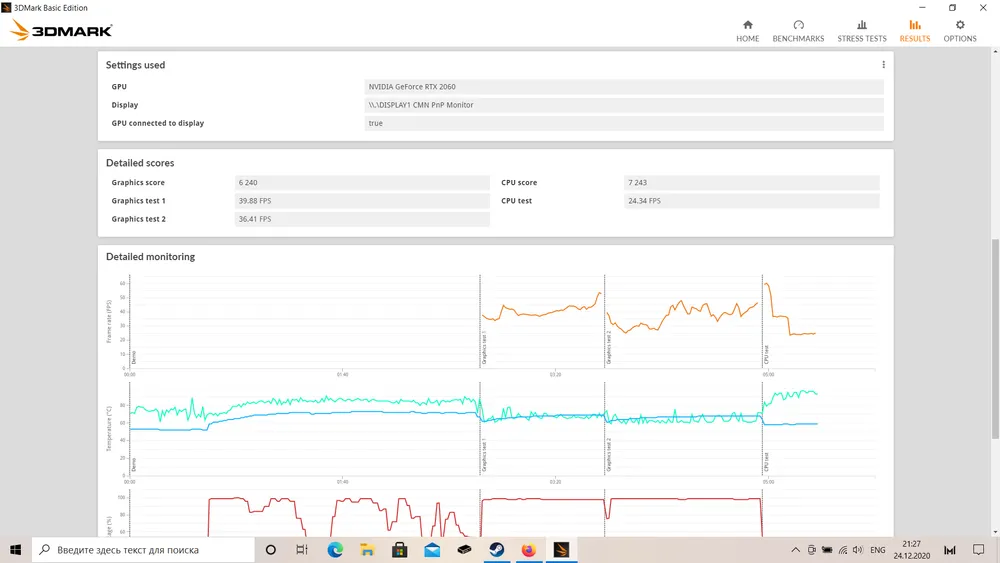Click the 3DMark logo
Viewport: 1000px width, 563px height.
[62, 31]
